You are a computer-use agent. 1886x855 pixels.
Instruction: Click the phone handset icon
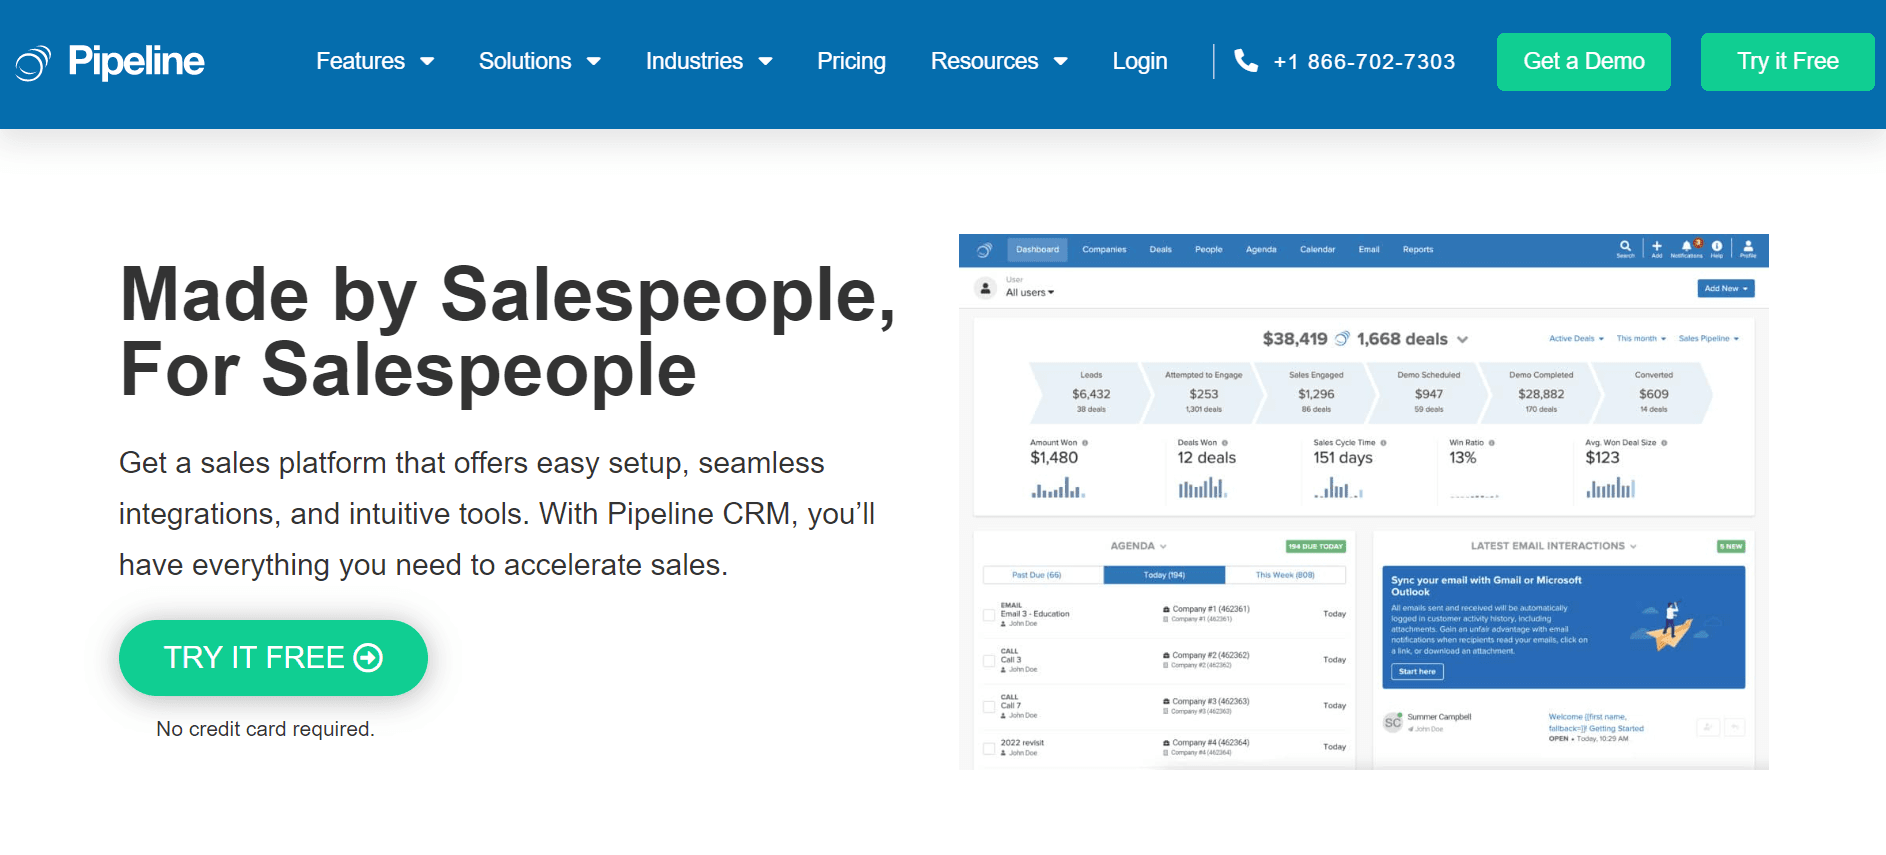click(x=1246, y=61)
